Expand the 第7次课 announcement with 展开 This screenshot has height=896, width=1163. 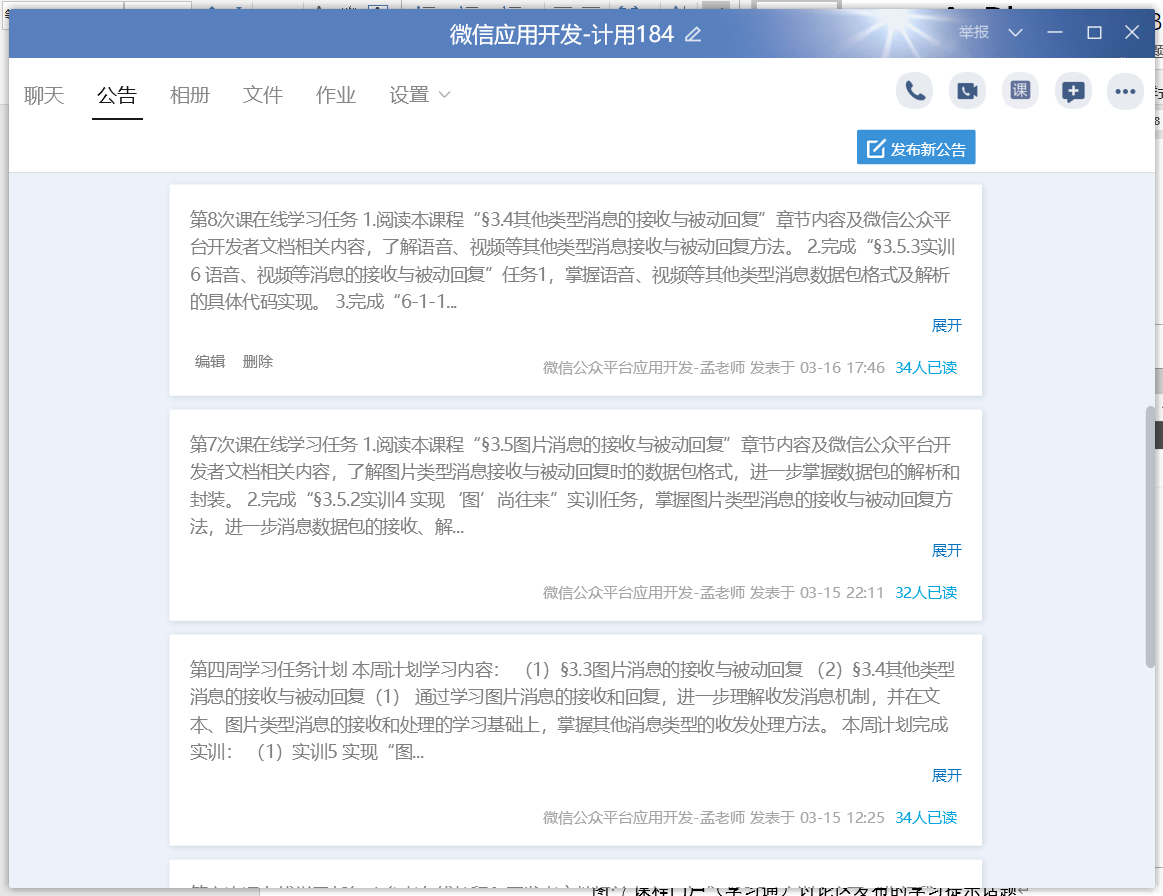(946, 551)
